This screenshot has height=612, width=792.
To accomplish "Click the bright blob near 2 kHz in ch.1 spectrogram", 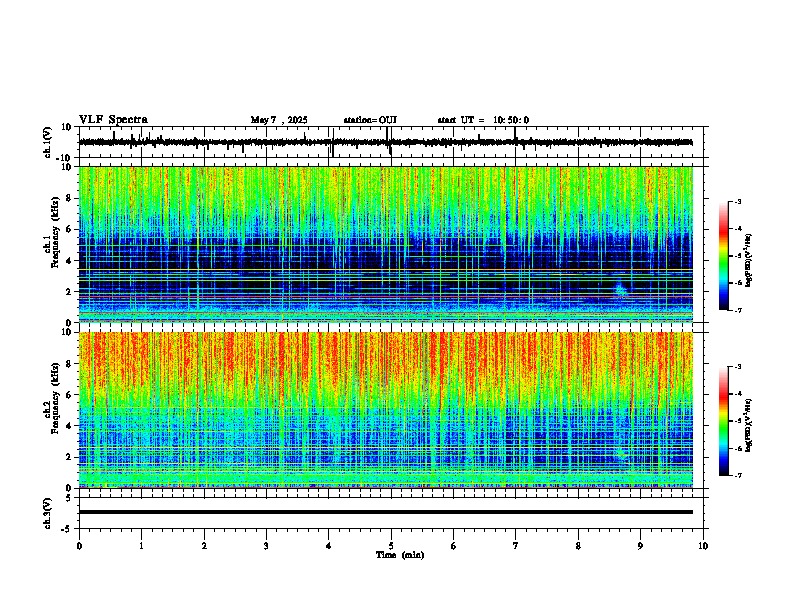I will (620, 290).
